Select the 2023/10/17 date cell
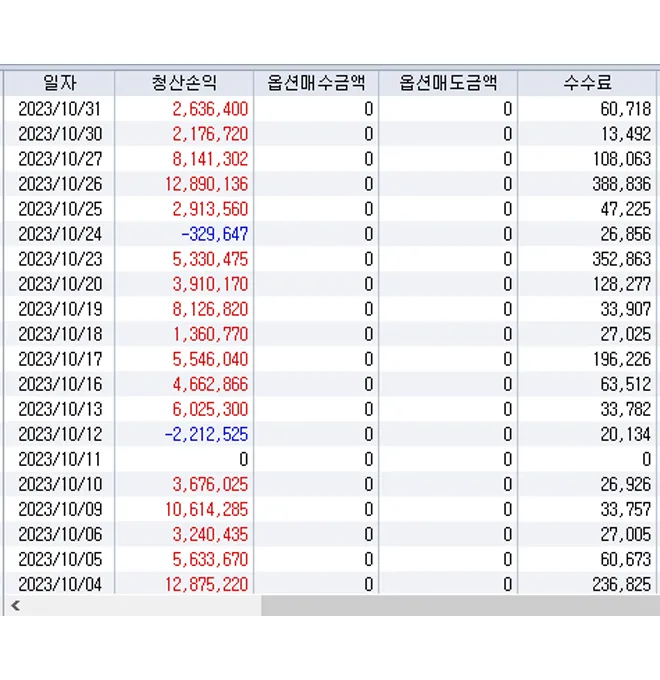This screenshot has width=660, height=680. (59, 360)
